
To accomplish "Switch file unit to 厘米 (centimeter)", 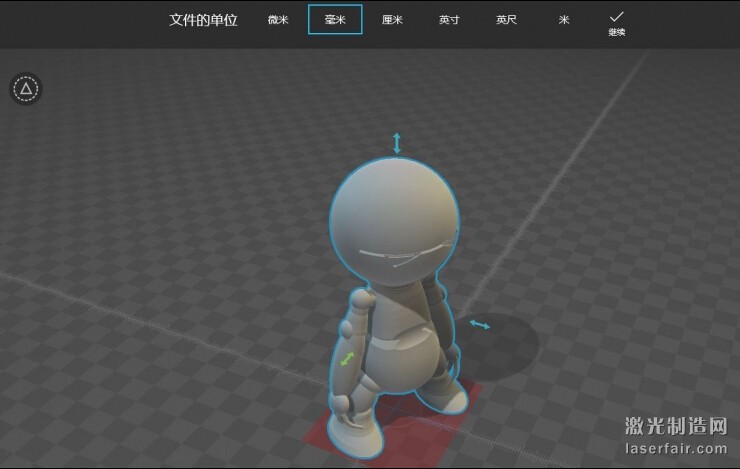I will [x=392, y=20].
